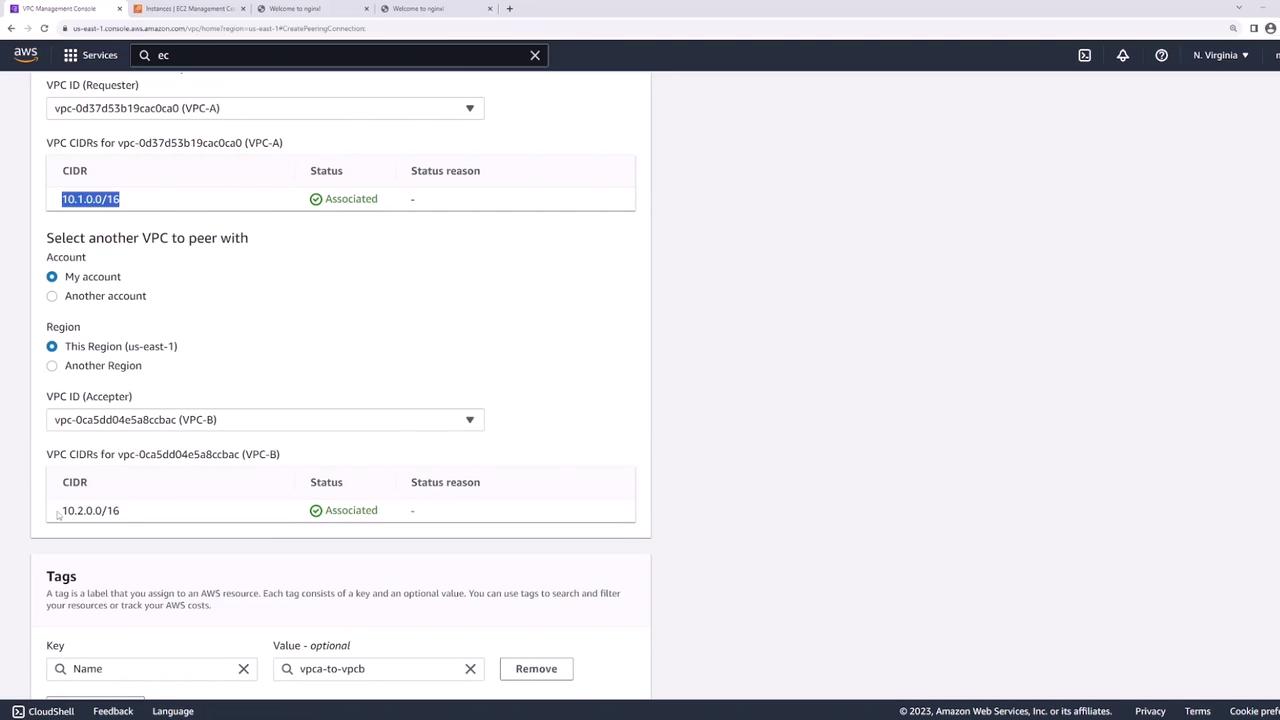Screen dimensions: 1280x720
Task: Switch to the EC2 Instances browser tab
Action: click(x=188, y=9)
